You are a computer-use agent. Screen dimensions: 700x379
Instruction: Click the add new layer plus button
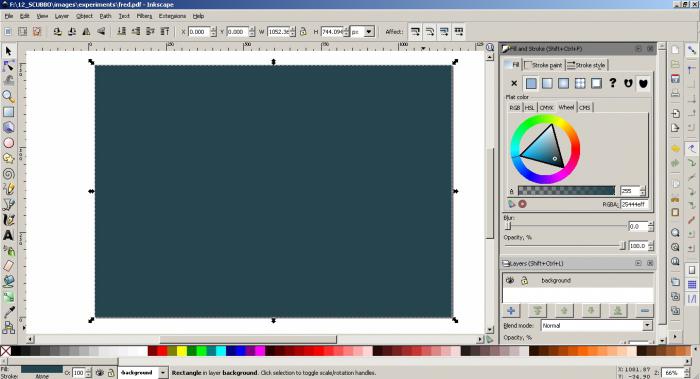pos(511,311)
